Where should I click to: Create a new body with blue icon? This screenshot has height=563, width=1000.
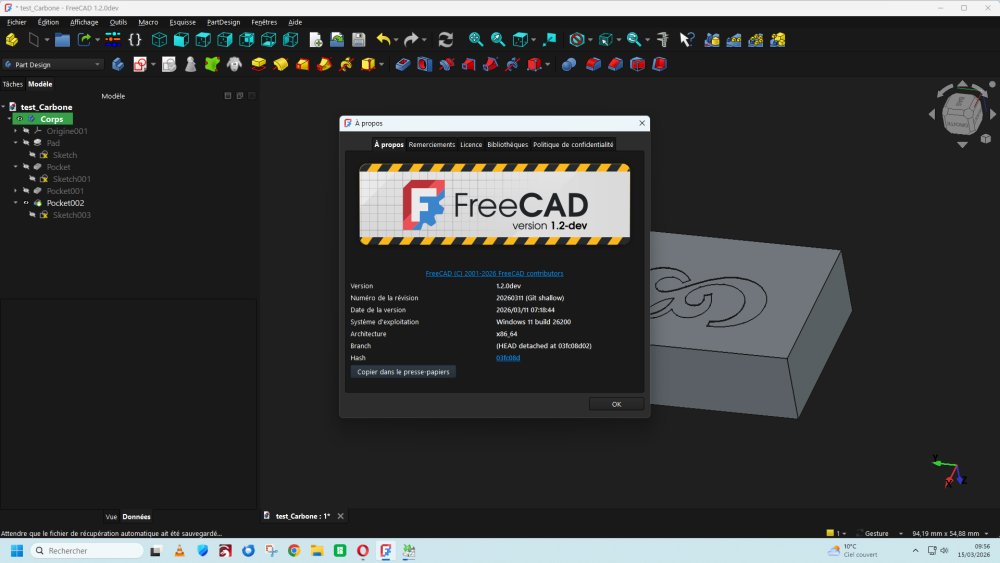(118, 64)
